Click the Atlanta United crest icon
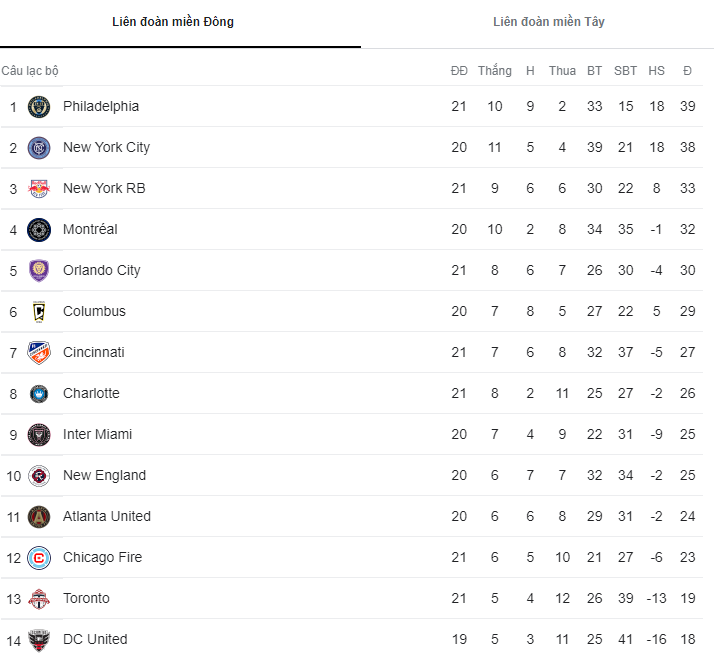This screenshot has height=665, width=714. (39, 517)
